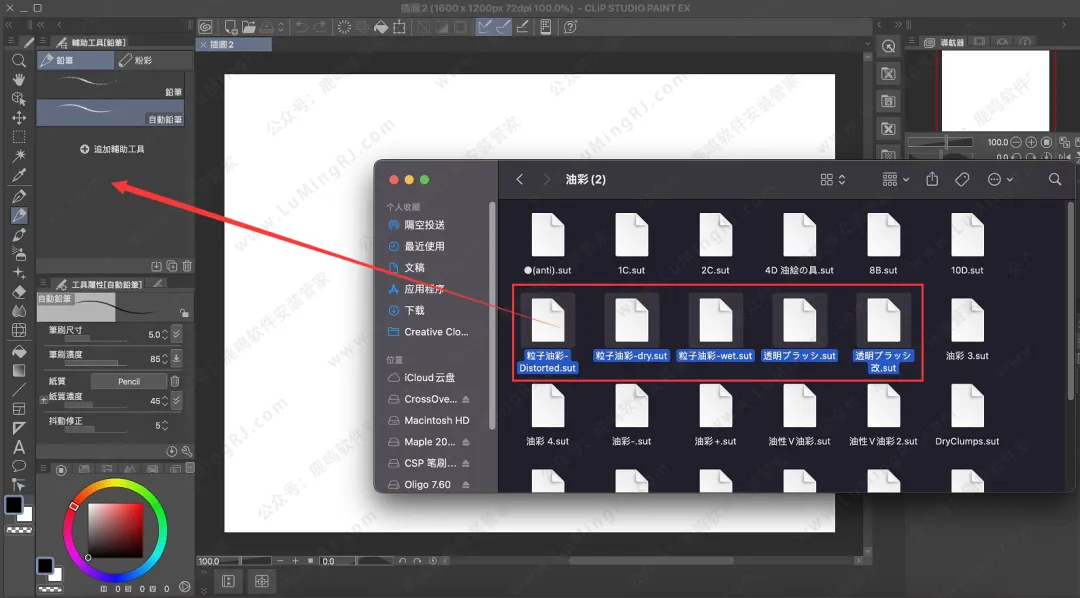Click the Pencil paper texture button
Image resolution: width=1080 pixels, height=598 pixels.
point(128,381)
